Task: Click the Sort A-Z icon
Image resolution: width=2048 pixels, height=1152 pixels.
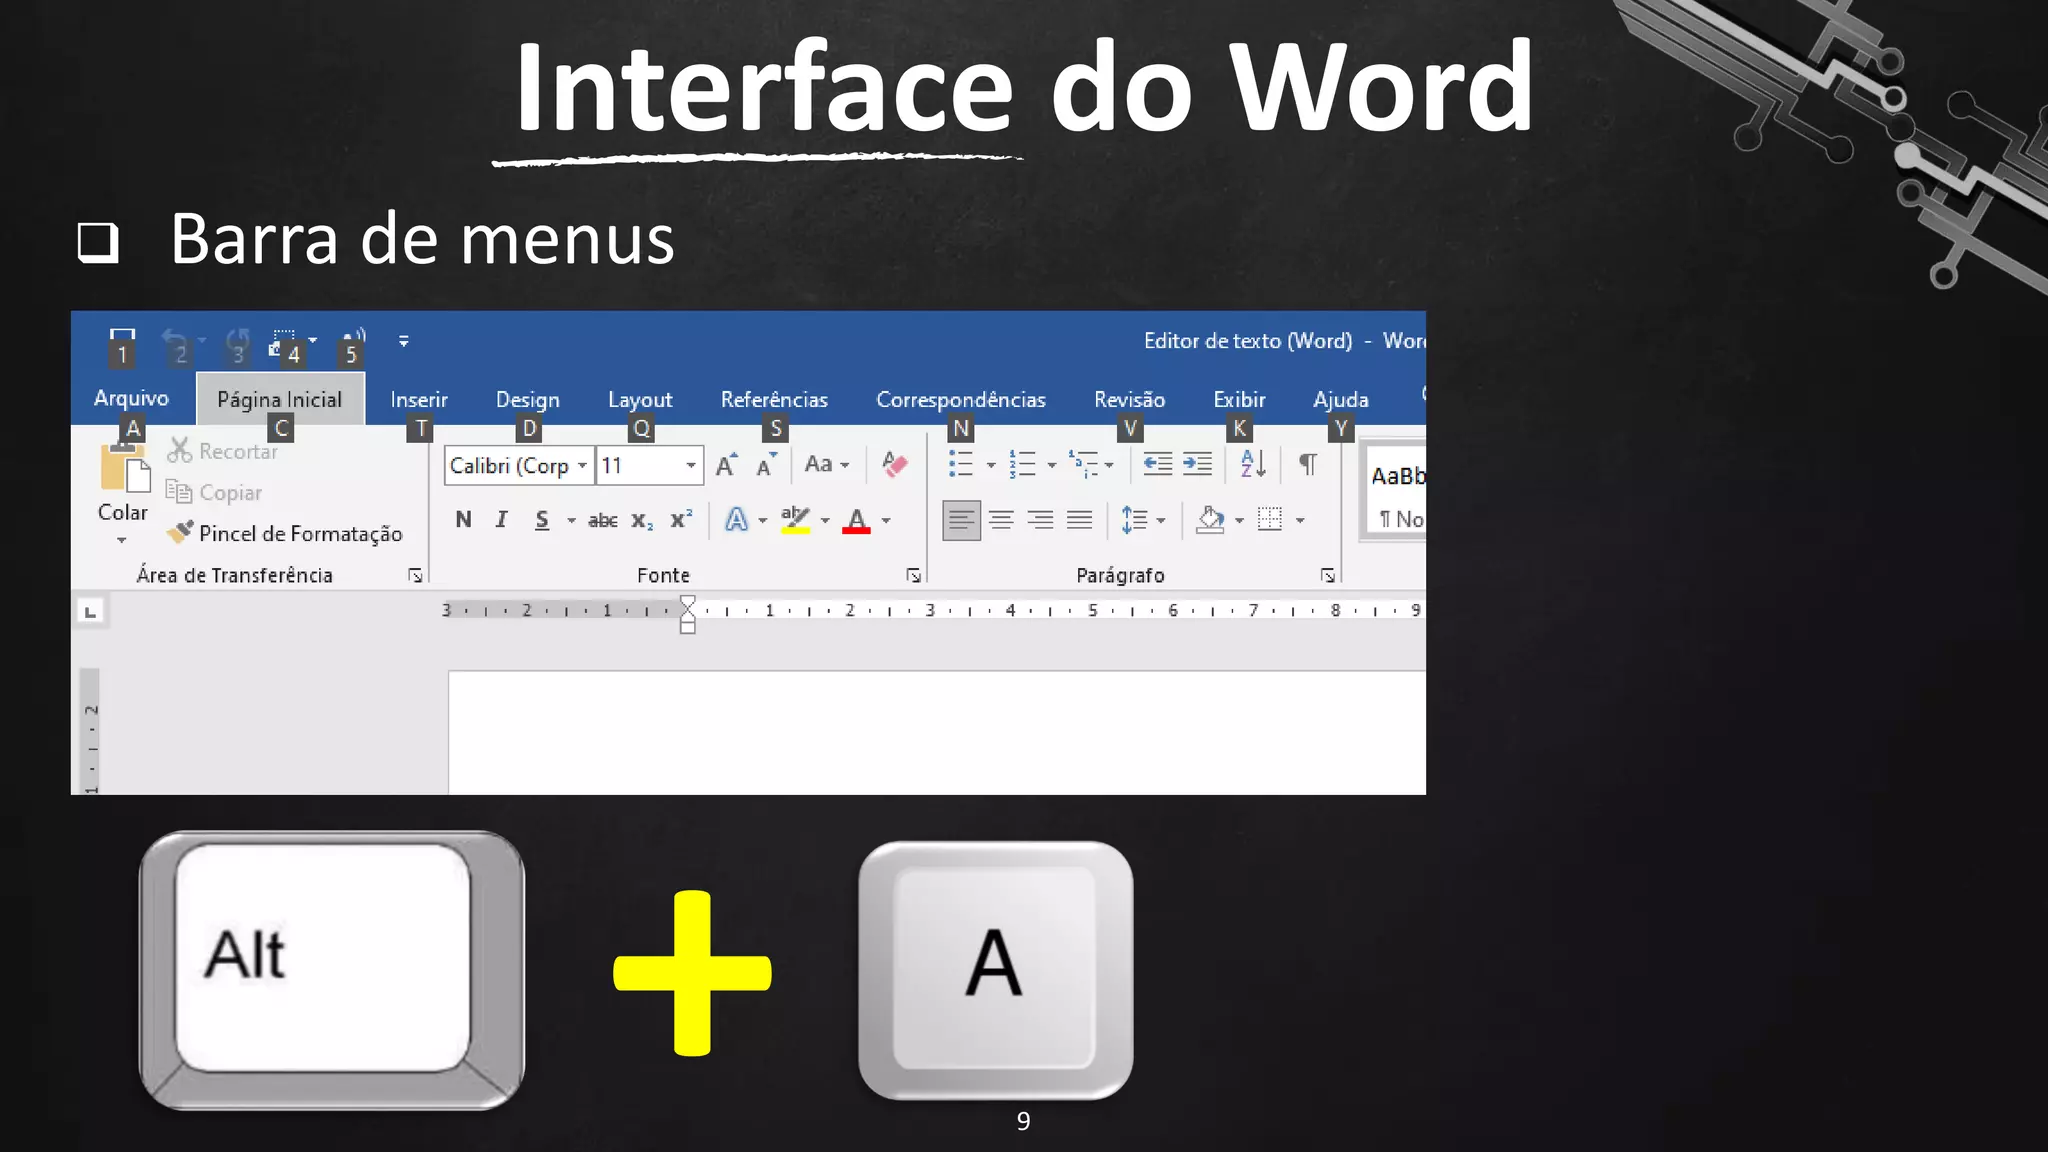Action: click(1253, 464)
